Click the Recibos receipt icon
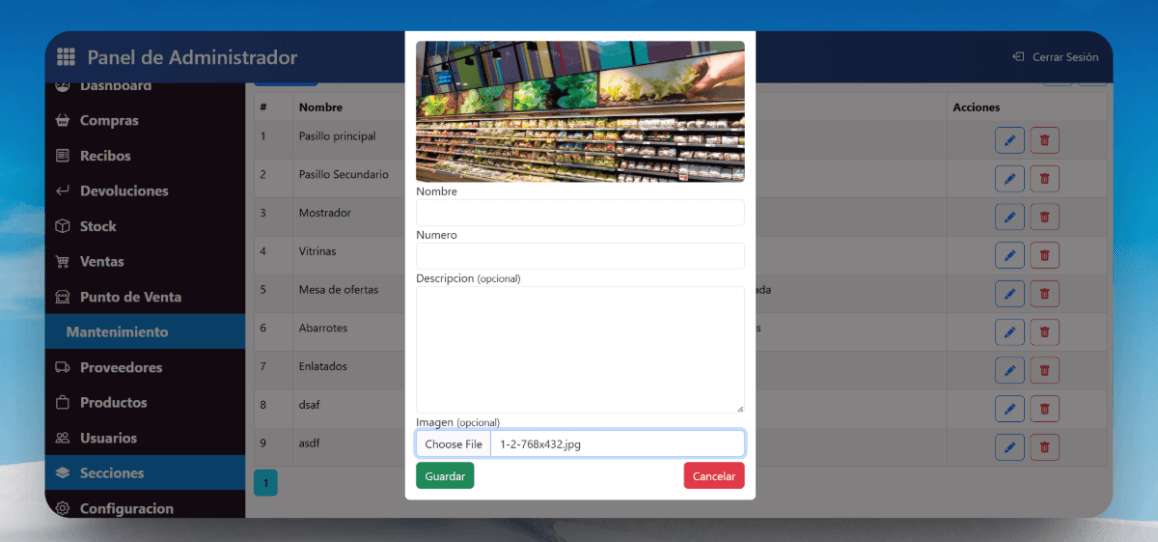 point(62,156)
